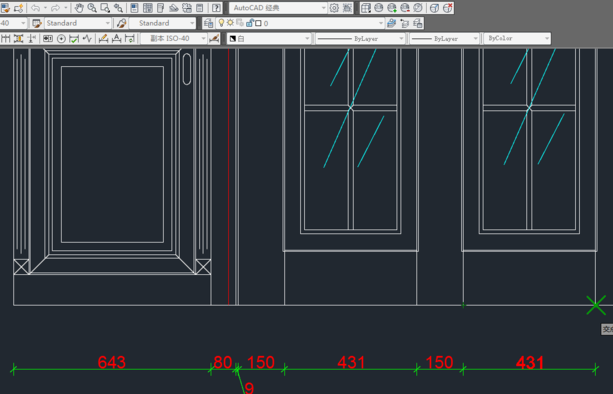Screen dimensions: 613x394
Task: Open the QuickCalc calculator icon
Action: click(x=199, y=7)
